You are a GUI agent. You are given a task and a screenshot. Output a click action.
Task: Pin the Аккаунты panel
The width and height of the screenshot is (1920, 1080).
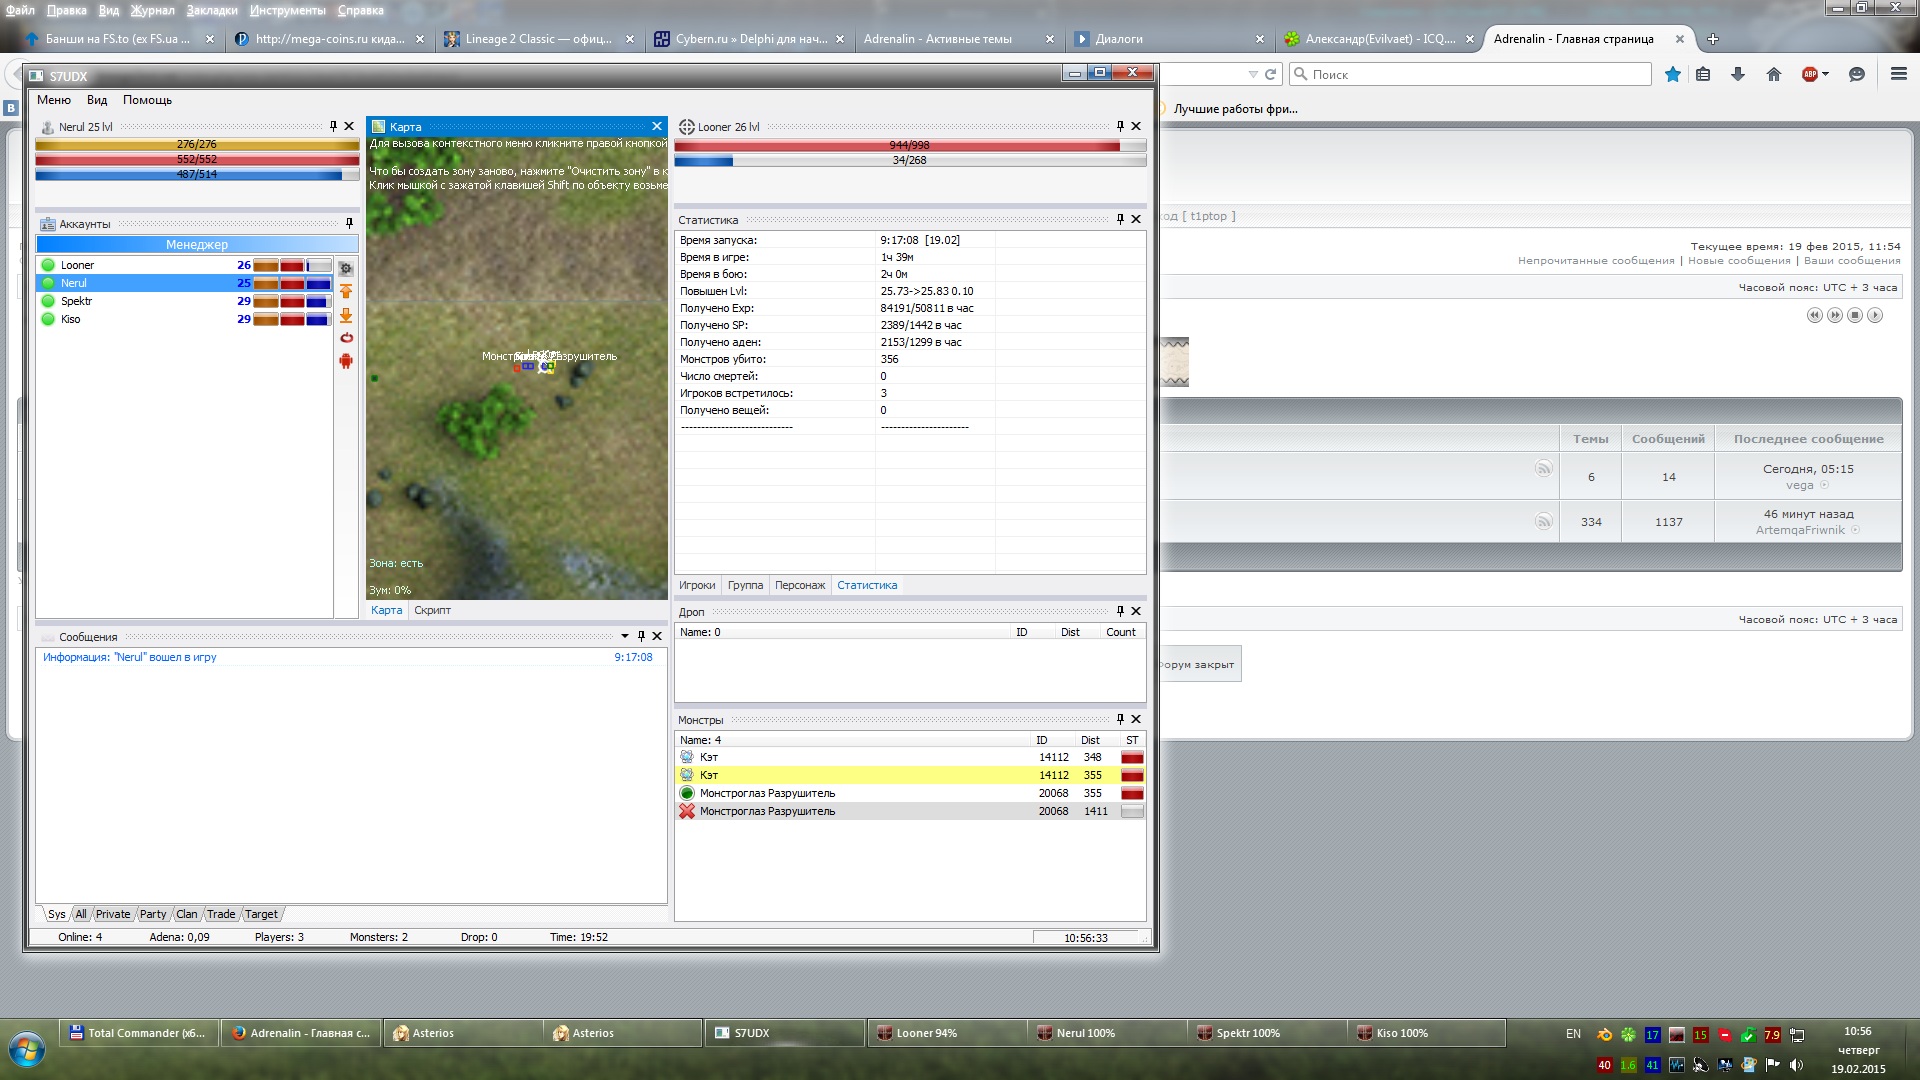(x=349, y=223)
